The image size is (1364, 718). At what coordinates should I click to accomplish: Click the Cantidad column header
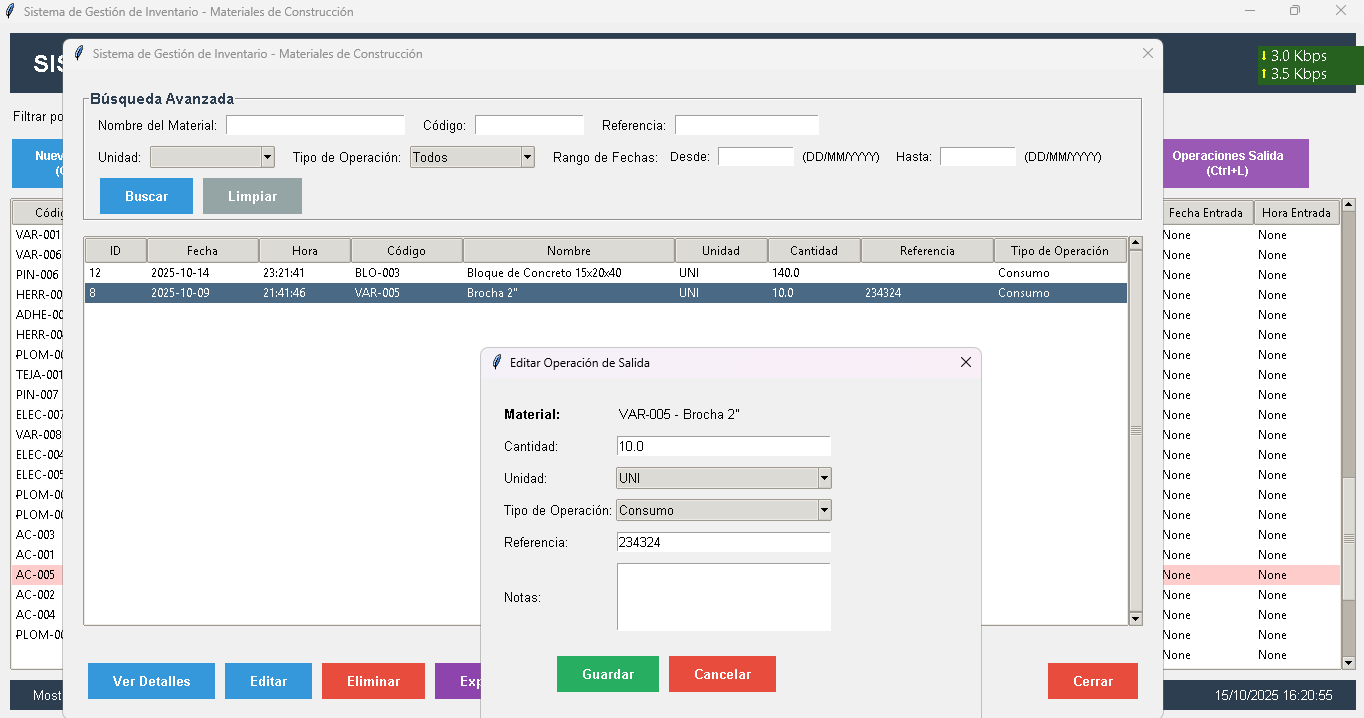click(813, 251)
